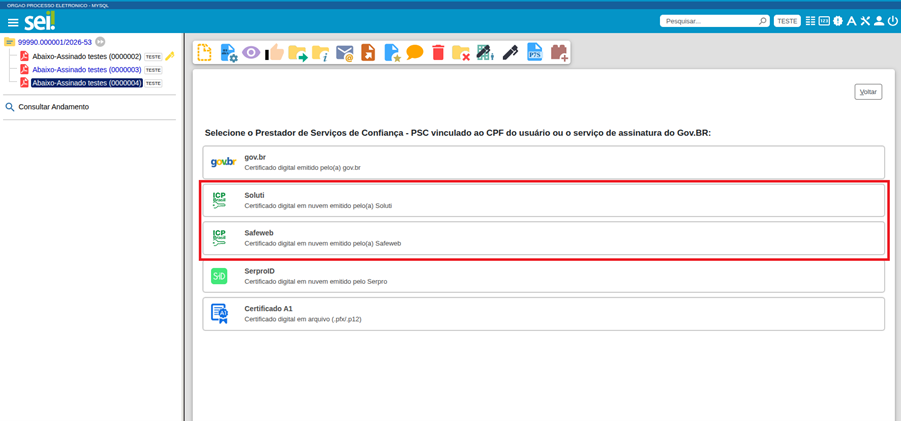The image size is (901, 421).
Task: Select Abaixo-Assinado testes (0000002)
Action: pos(87,56)
